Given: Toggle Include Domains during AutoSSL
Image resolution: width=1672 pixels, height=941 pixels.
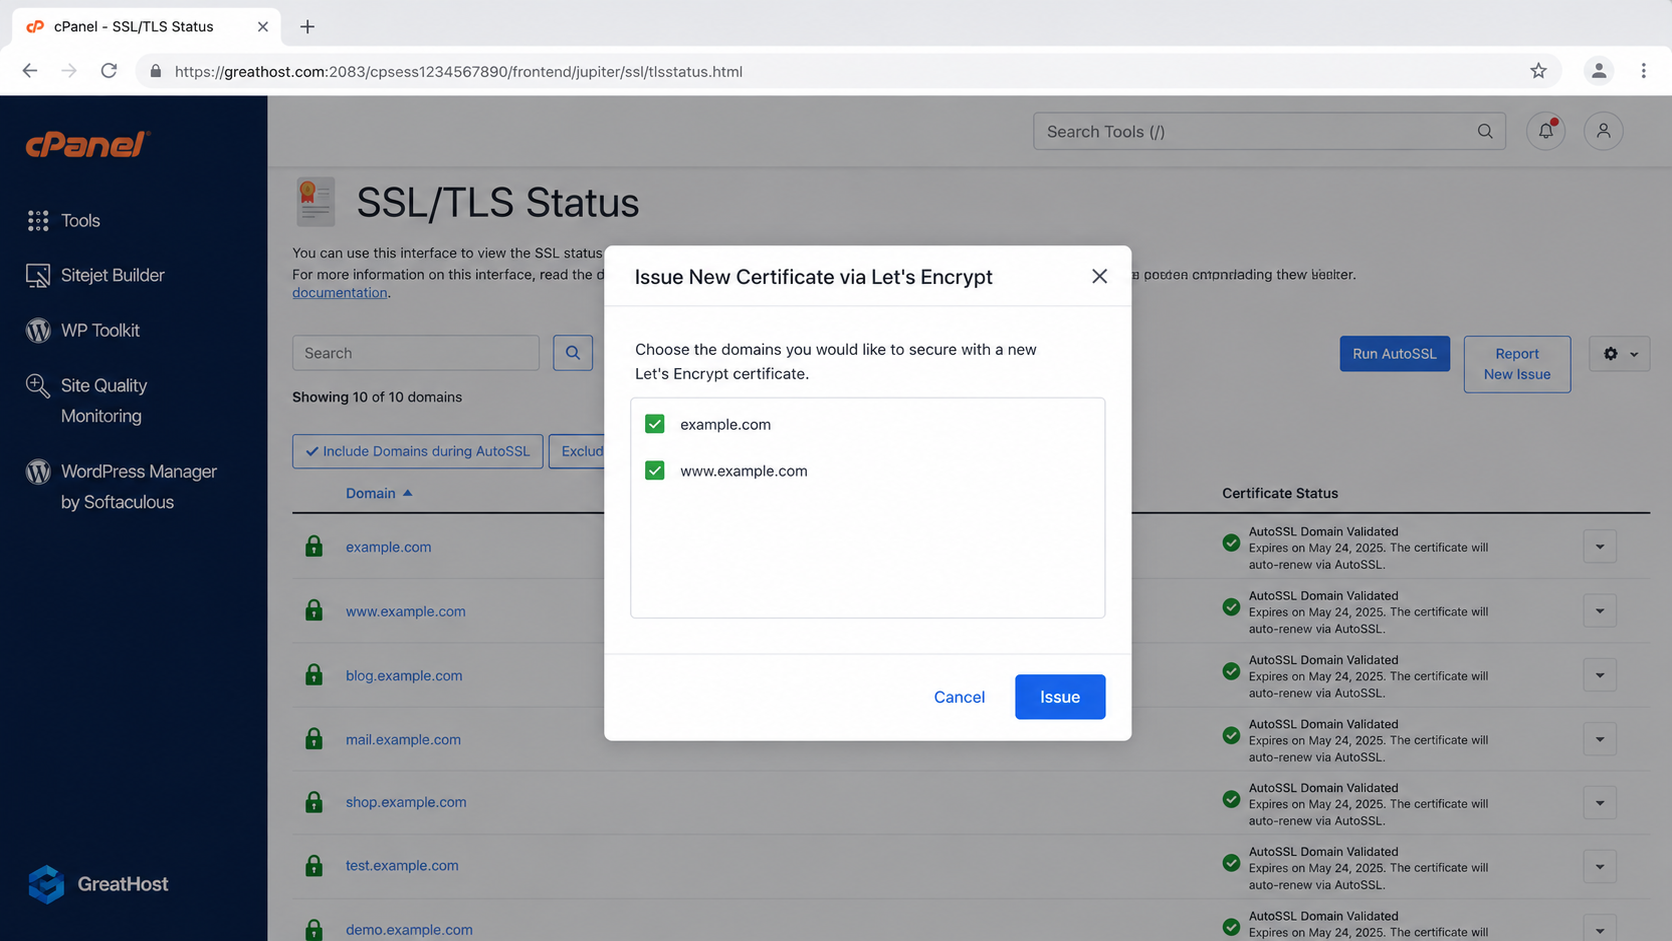Looking at the screenshot, I should [x=418, y=451].
